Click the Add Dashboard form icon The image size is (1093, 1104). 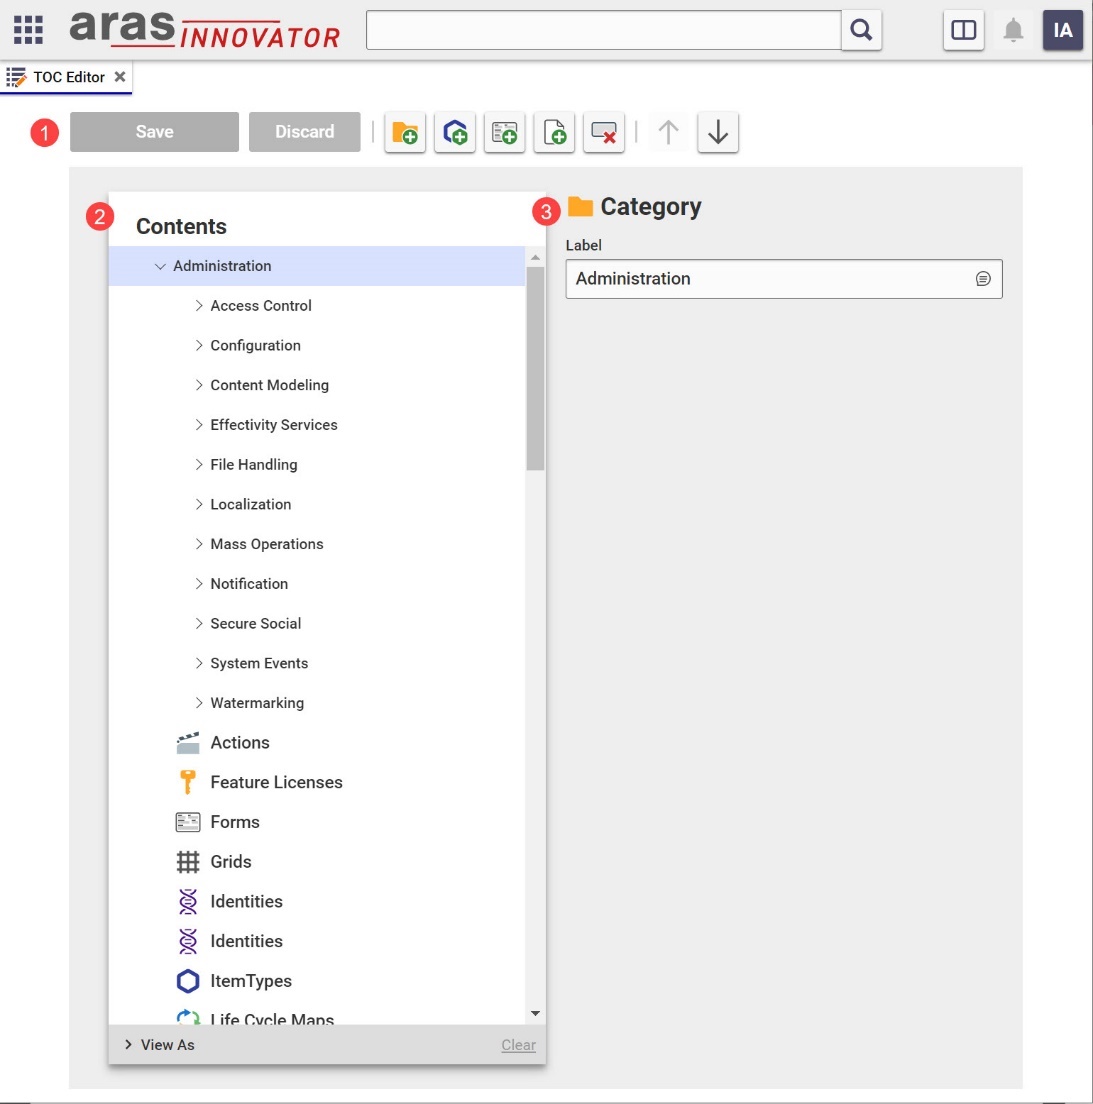504,132
